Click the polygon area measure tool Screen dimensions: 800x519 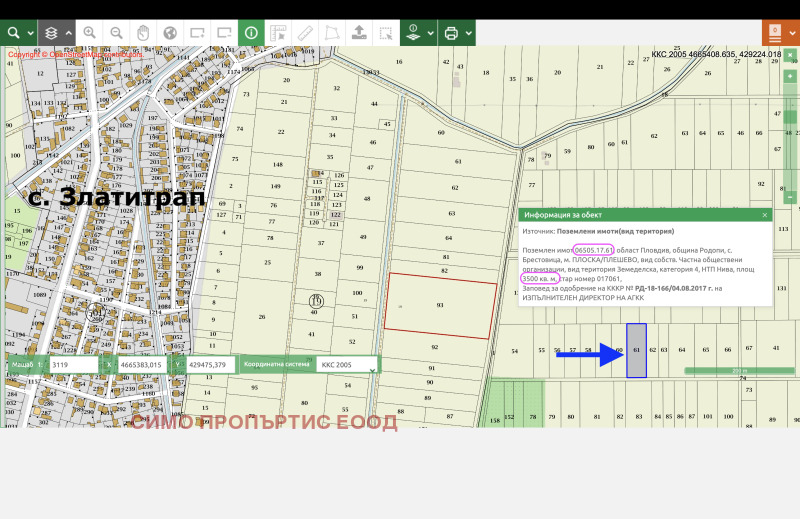331,33
